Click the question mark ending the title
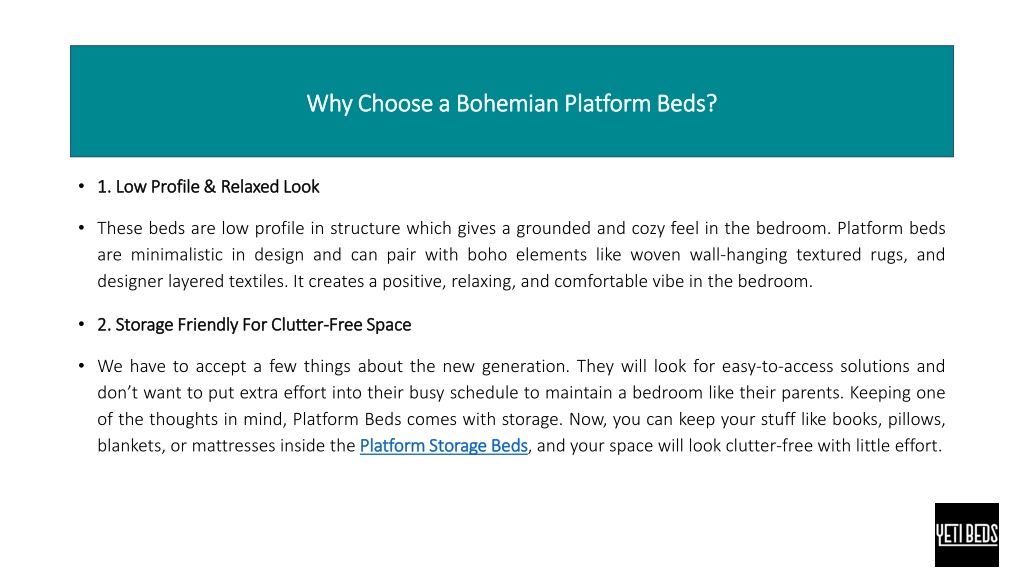The image size is (1024, 576). click(x=711, y=103)
